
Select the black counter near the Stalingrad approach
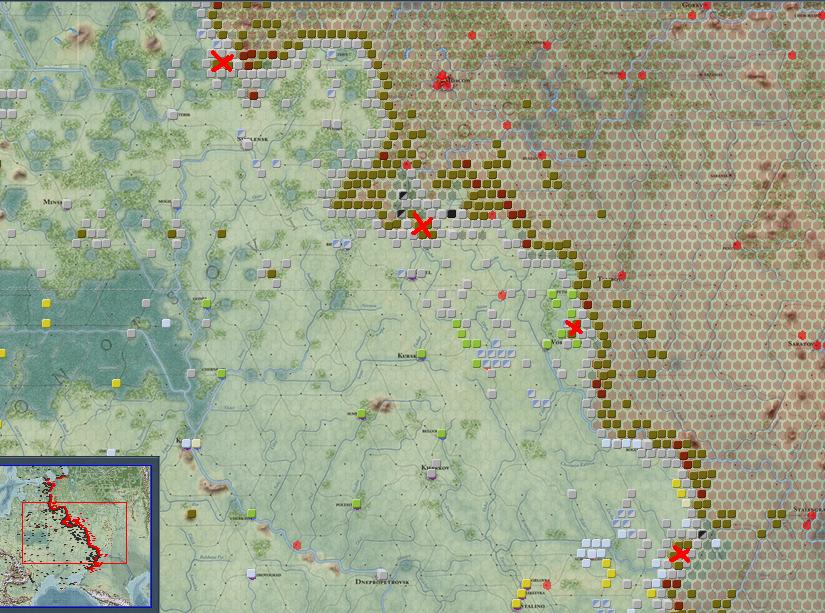pos(702,535)
